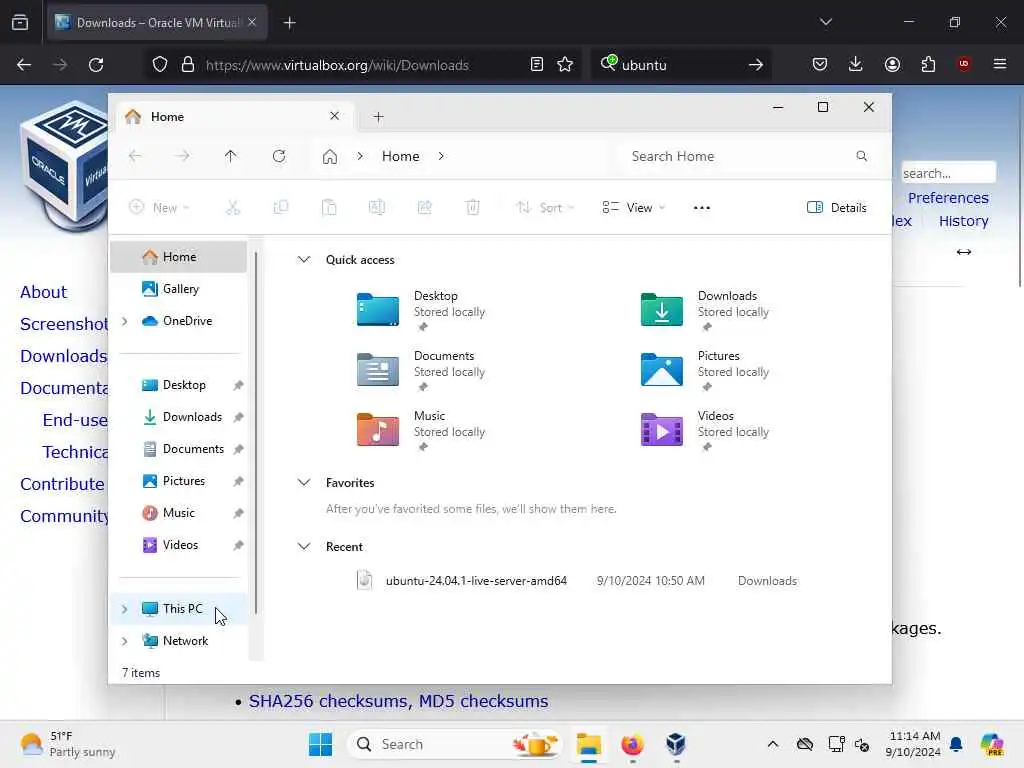Click the Share icon in Explorer toolbar
The width and height of the screenshot is (1024, 768).
pos(424,208)
